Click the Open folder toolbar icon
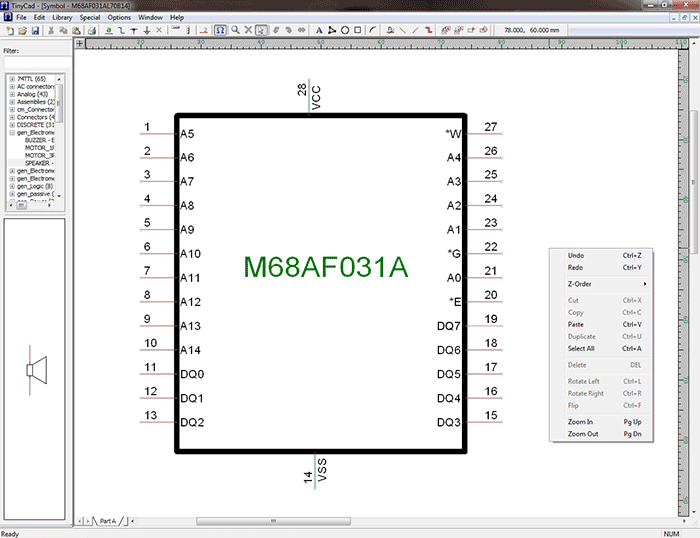 pos(22,31)
